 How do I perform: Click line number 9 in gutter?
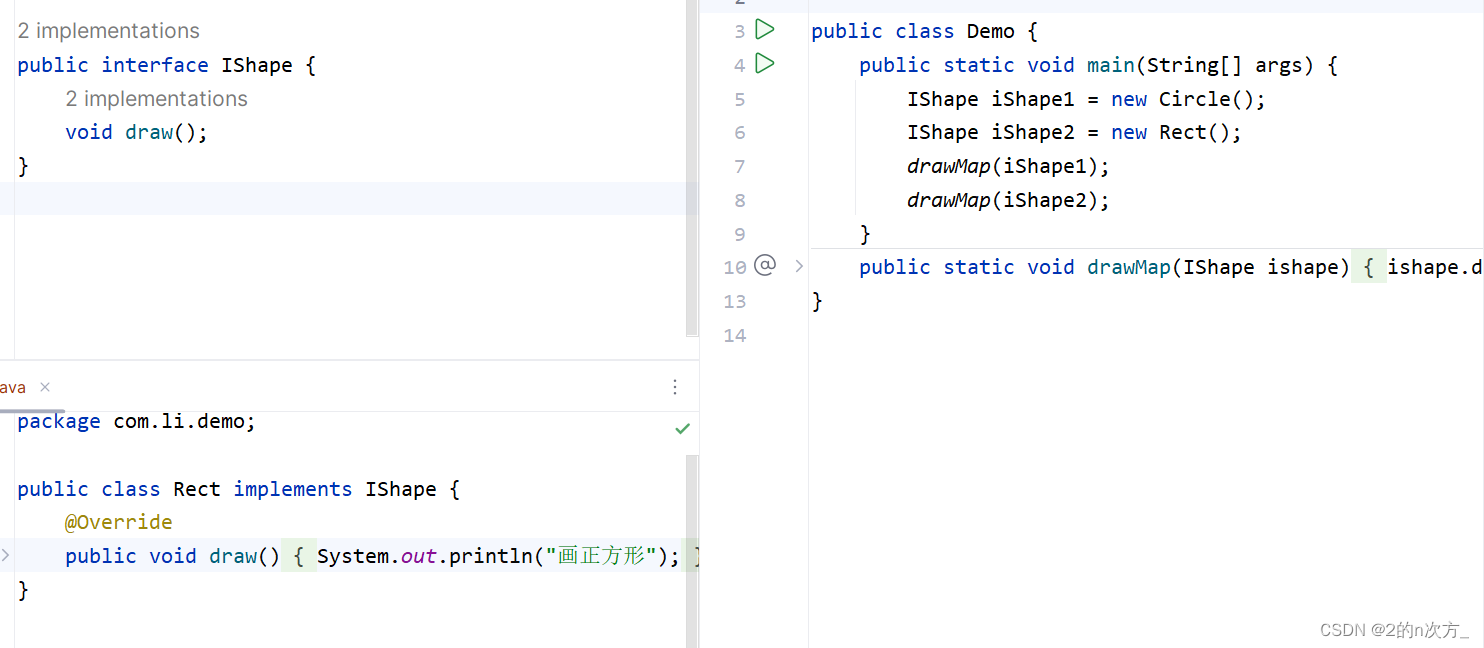click(x=740, y=234)
